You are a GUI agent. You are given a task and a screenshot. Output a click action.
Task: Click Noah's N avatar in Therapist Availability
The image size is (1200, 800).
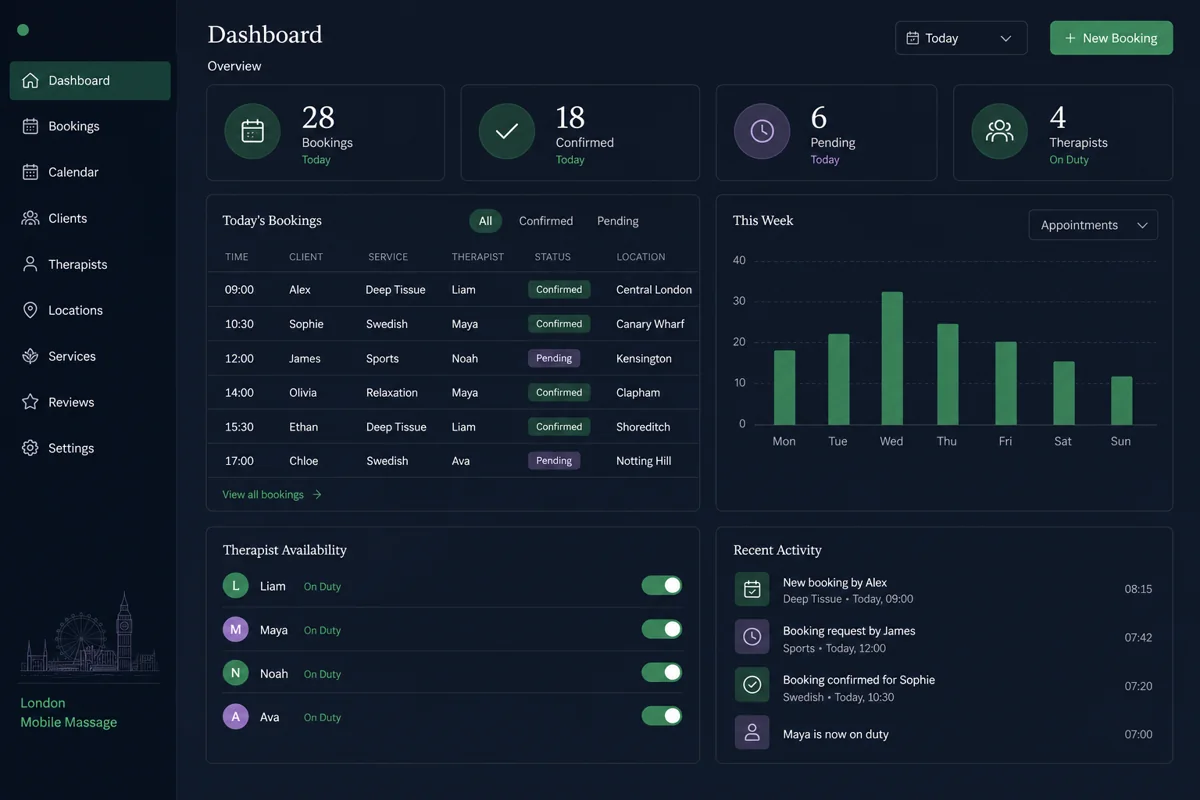[x=235, y=673]
